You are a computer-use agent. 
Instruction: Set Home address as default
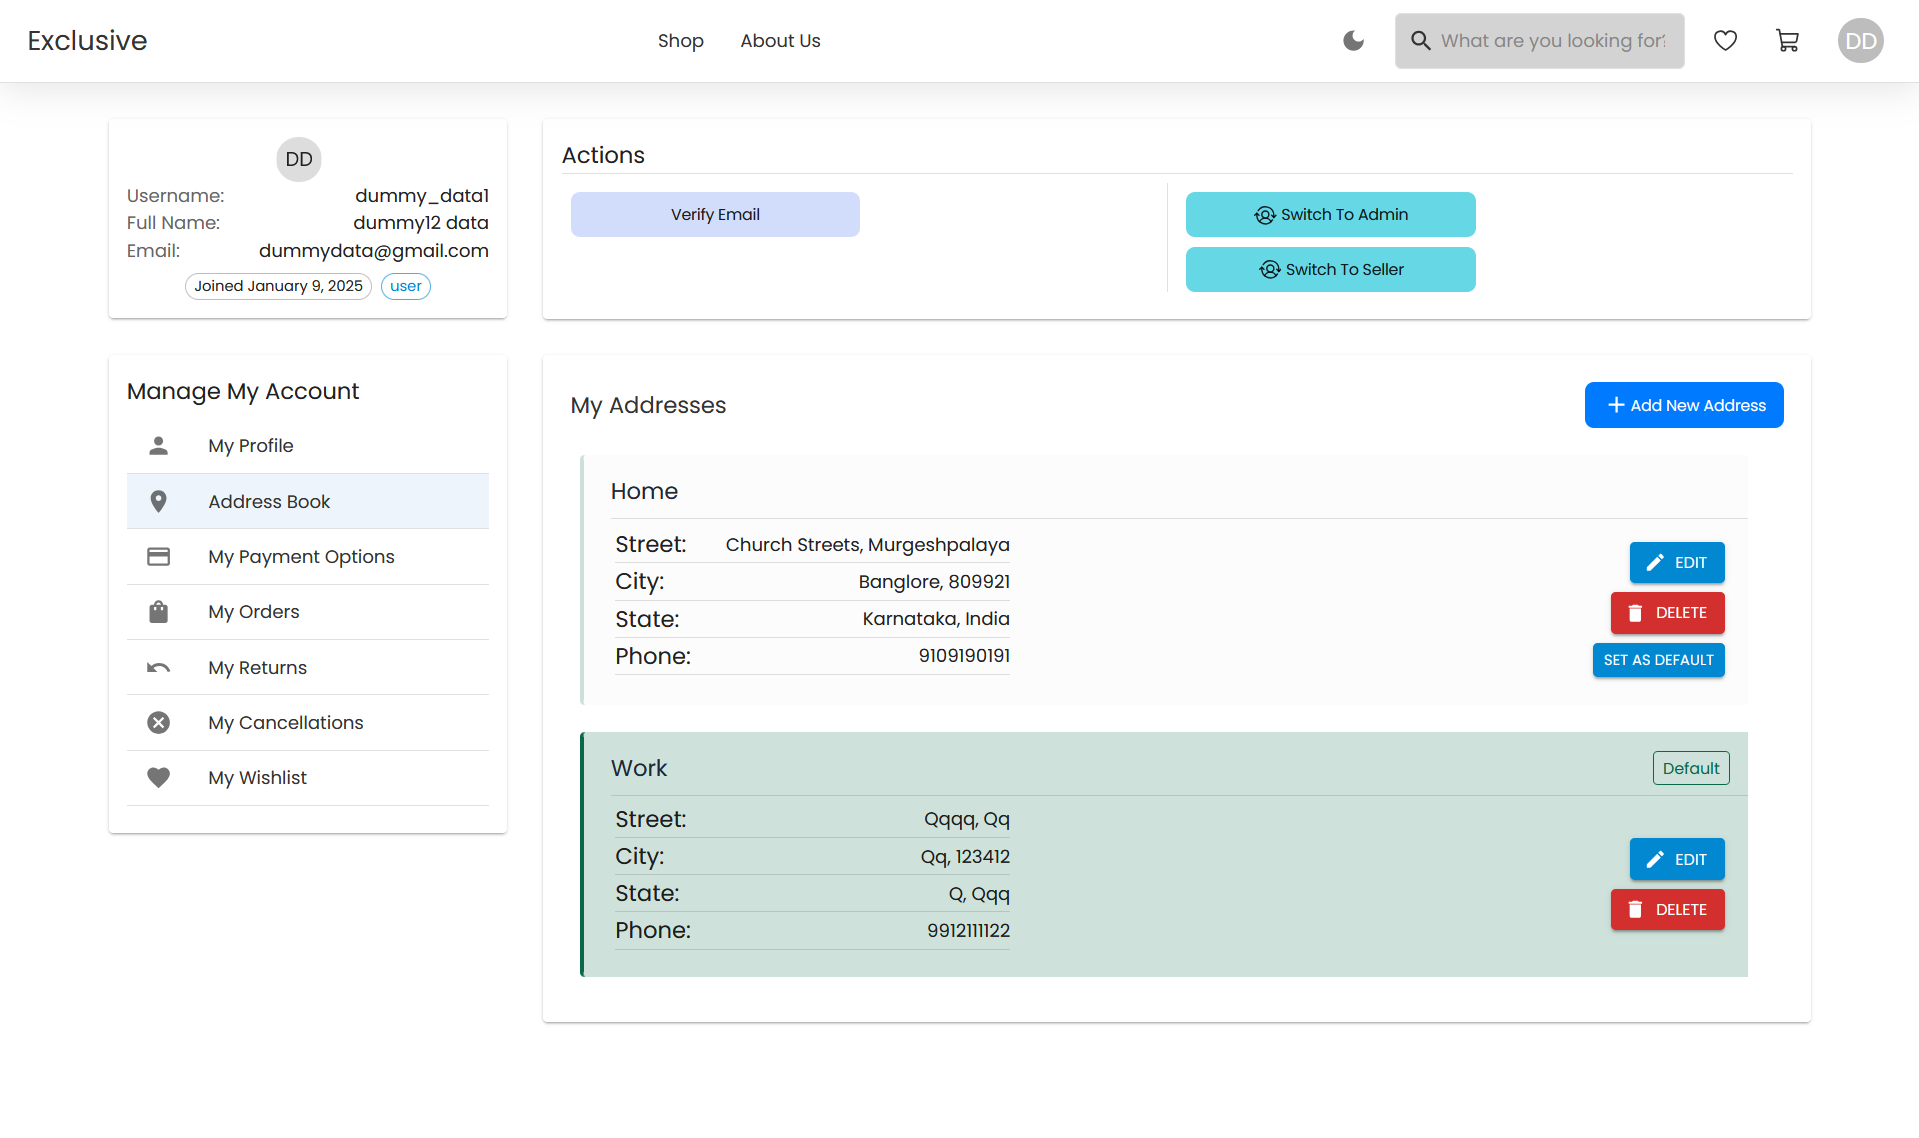coord(1658,660)
